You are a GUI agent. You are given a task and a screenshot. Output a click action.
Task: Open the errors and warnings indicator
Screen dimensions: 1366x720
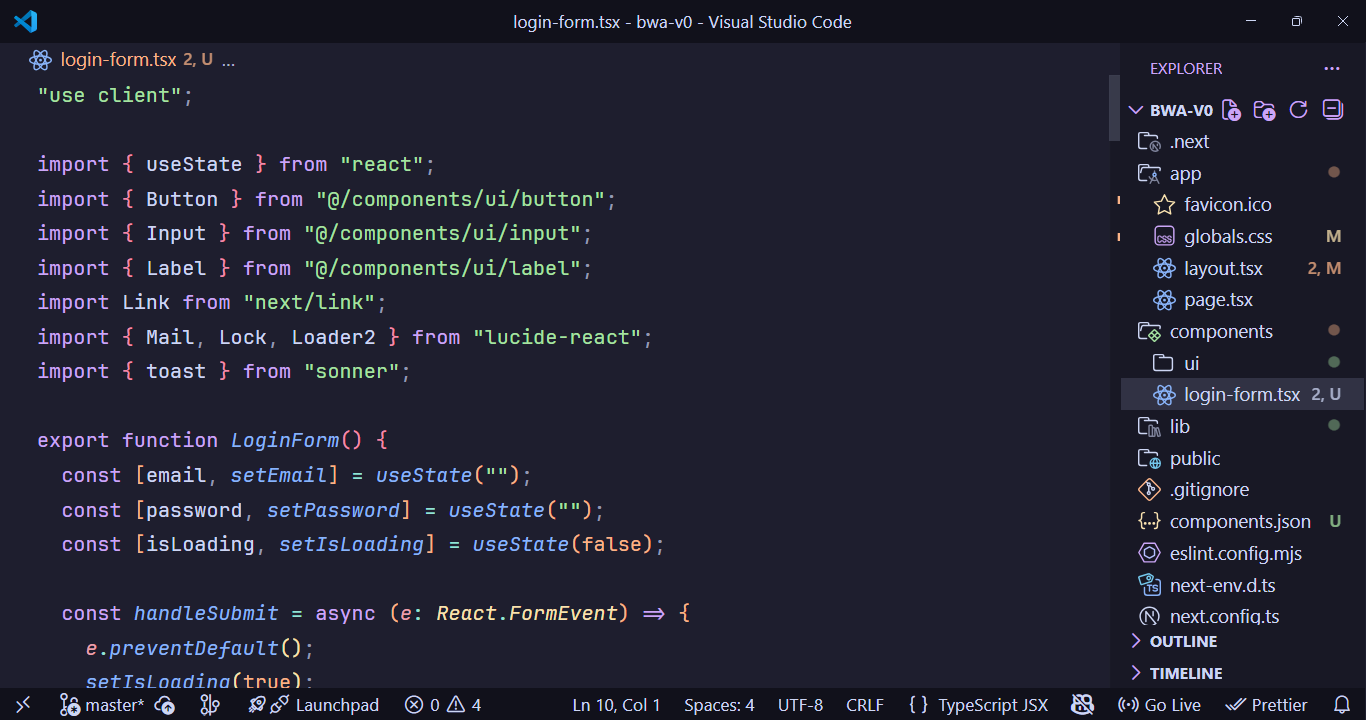pyautogui.click(x=443, y=705)
